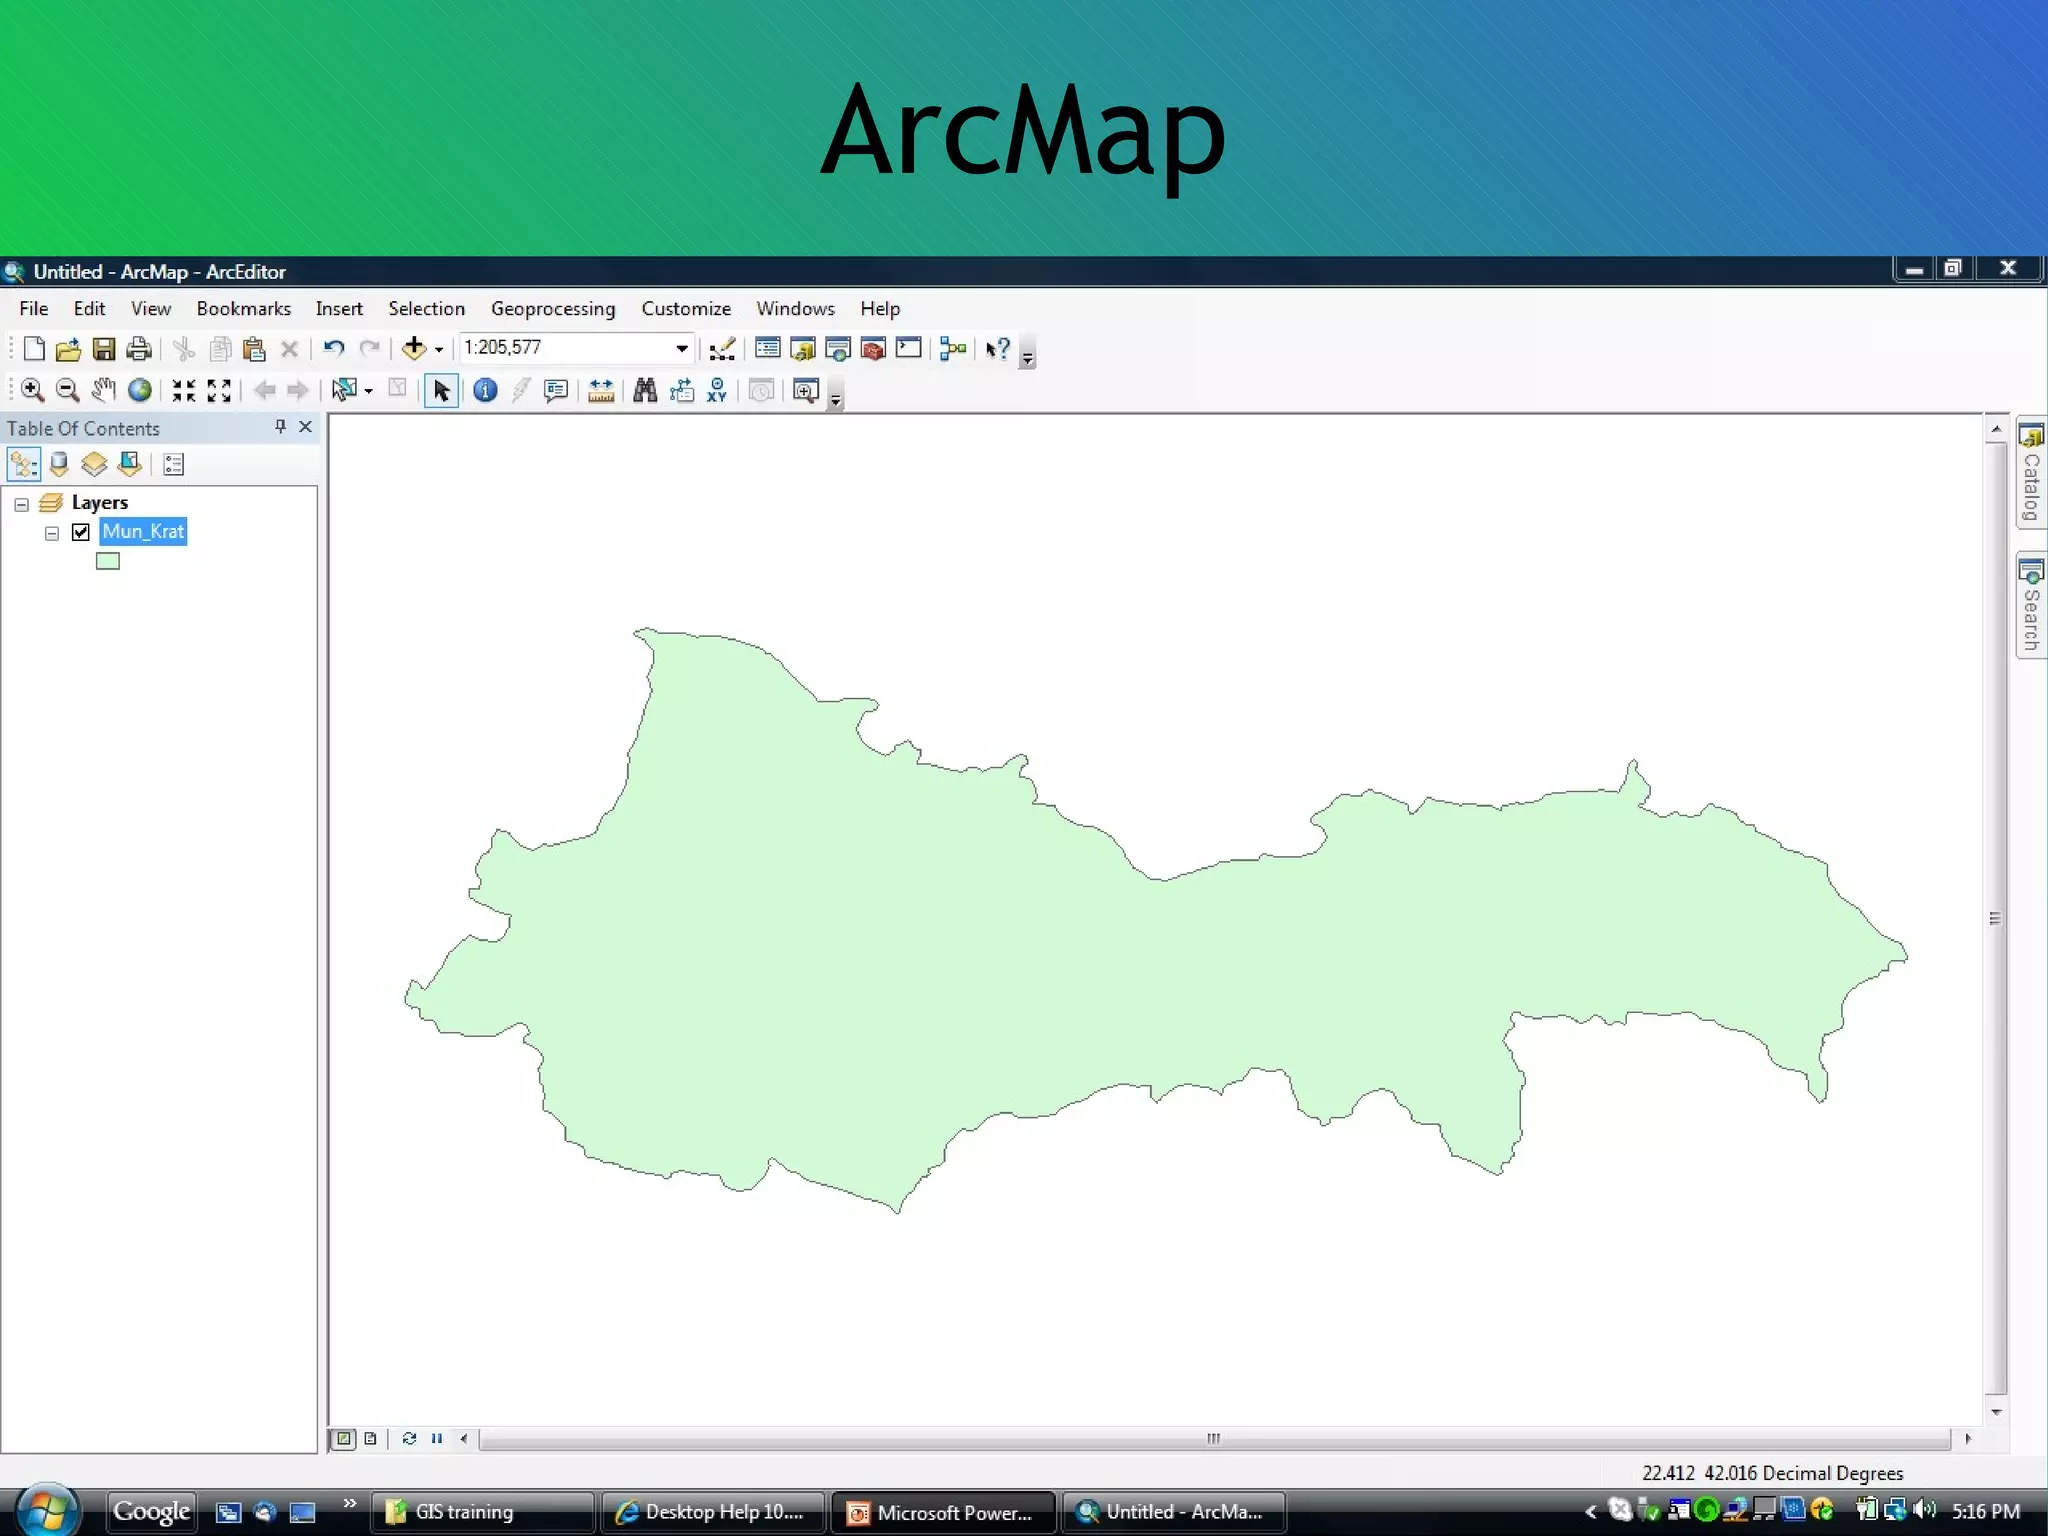Screen dimensions: 2048x1536
Task: Click the Go To XY icon
Action: [x=717, y=390]
